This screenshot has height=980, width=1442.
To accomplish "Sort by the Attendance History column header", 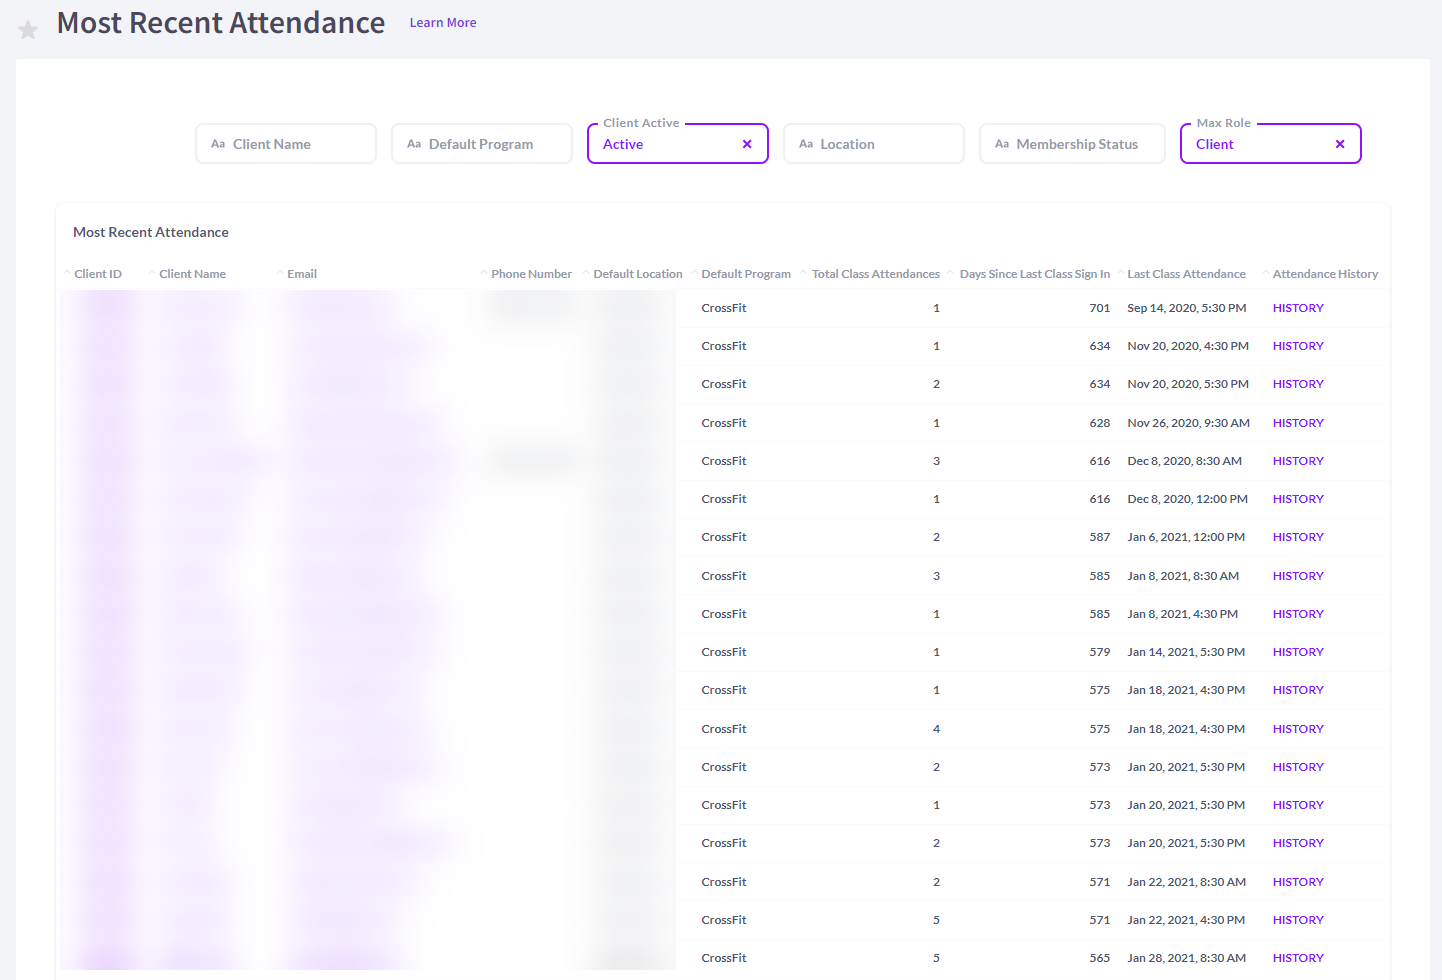I will pos(1325,274).
